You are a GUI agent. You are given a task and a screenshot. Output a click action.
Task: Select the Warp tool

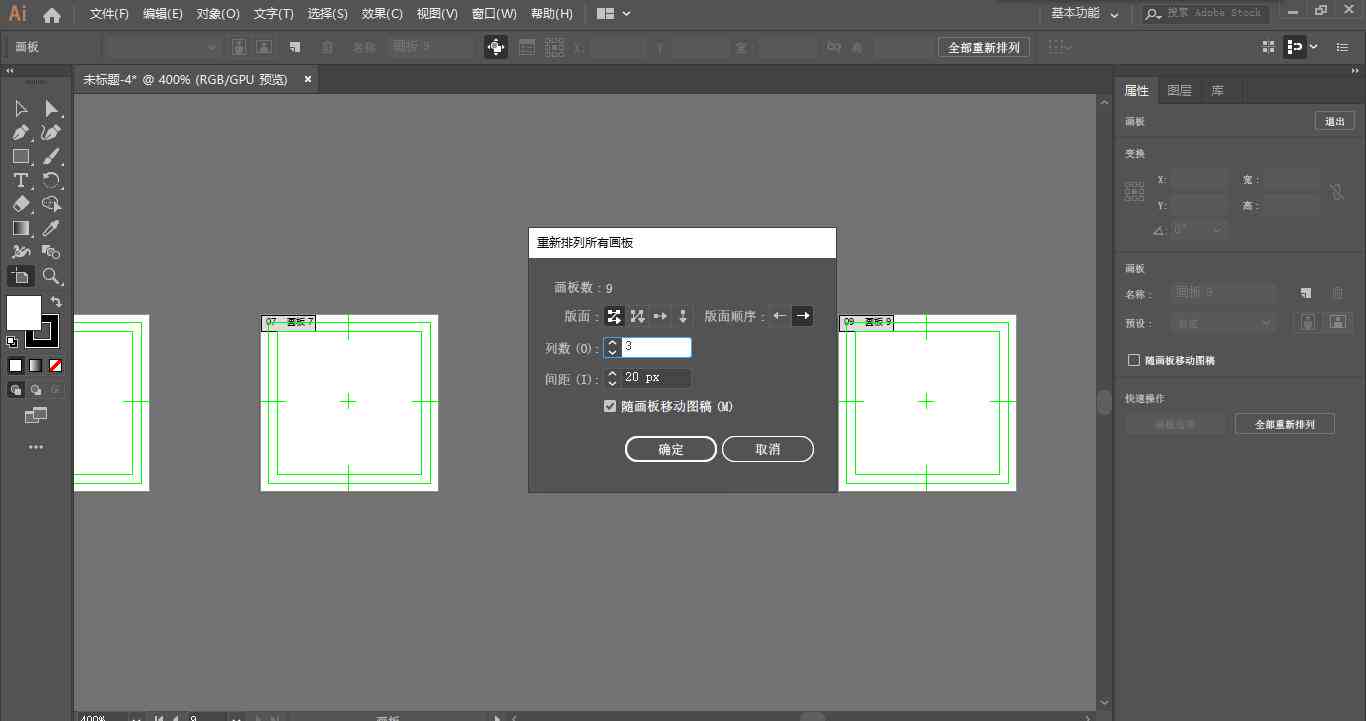pos(21,252)
